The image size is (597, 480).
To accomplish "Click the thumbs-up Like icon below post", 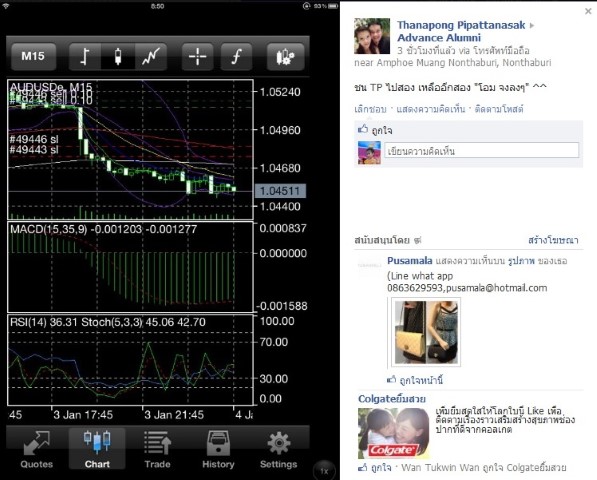I will (x=363, y=129).
